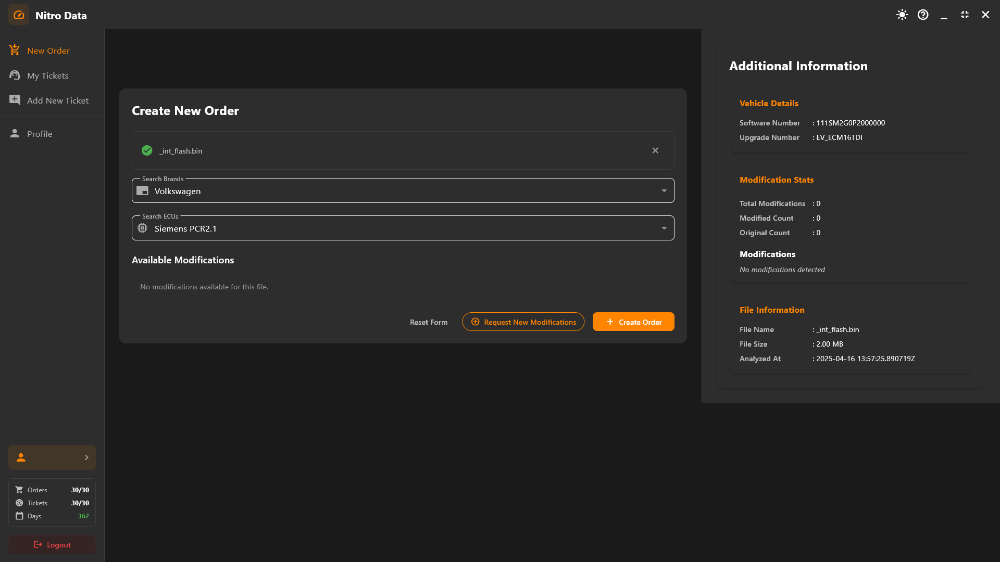Click the Siemens PCR2.1 ECU field
This screenshot has height=562, width=1000.
(x=403, y=228)
